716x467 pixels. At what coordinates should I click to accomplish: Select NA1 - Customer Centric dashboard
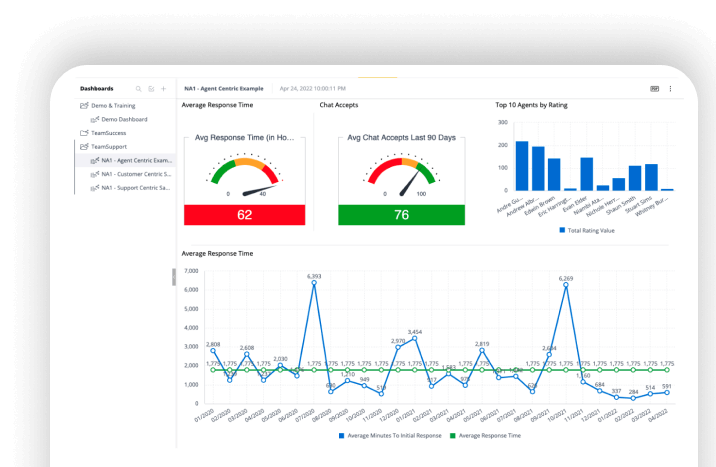point(136,174)
